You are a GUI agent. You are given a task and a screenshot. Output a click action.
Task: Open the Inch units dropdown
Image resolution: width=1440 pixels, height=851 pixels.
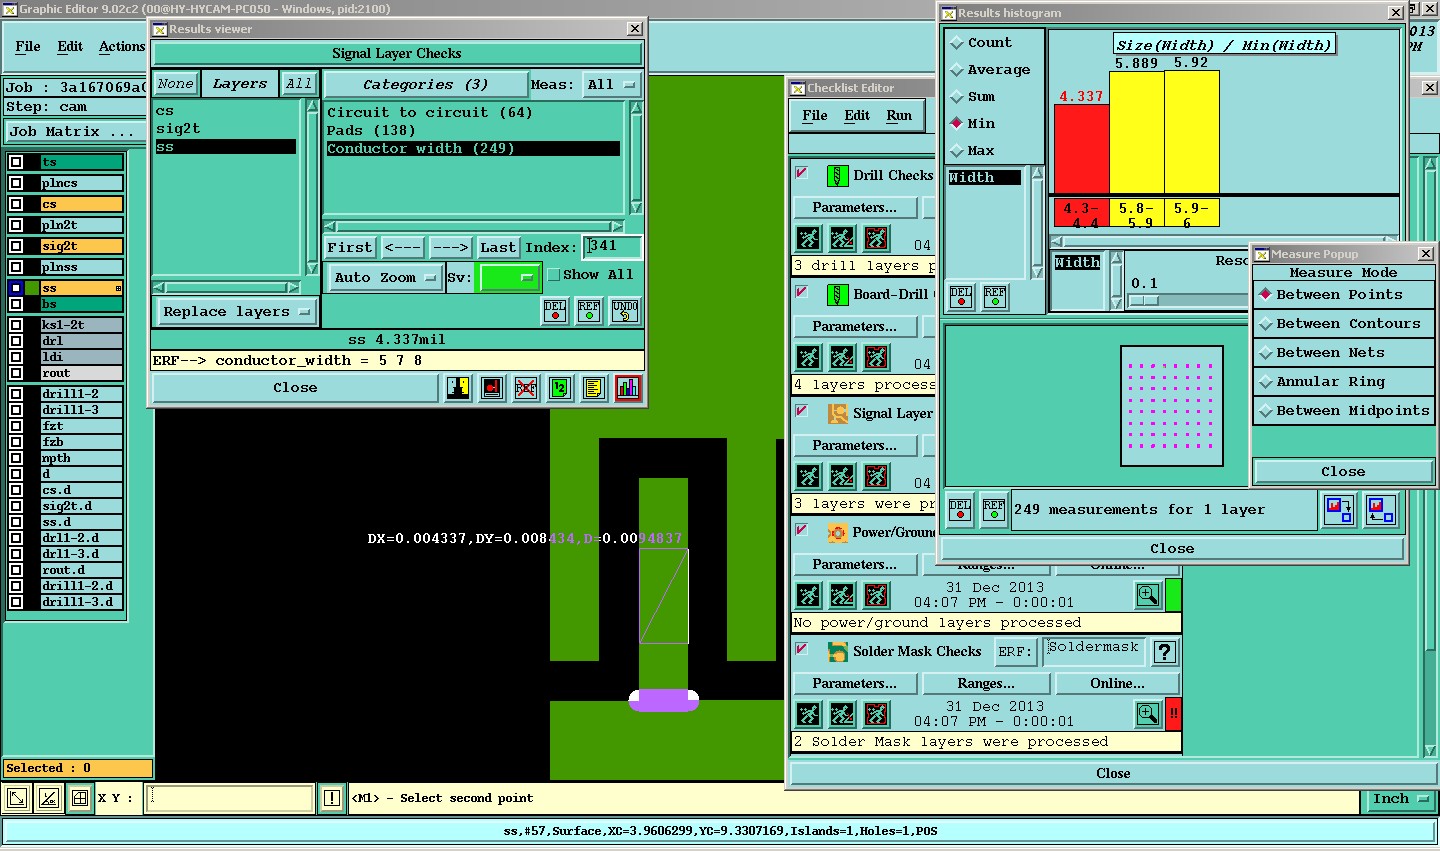(x=1400, y=799)
